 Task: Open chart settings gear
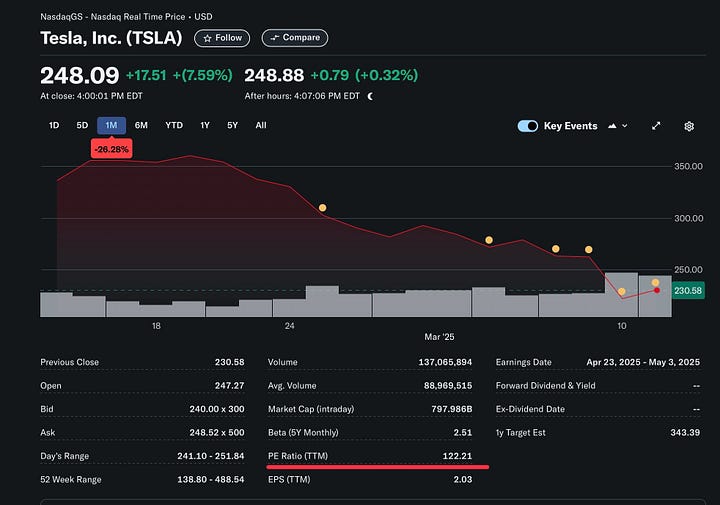pos(689,126)
